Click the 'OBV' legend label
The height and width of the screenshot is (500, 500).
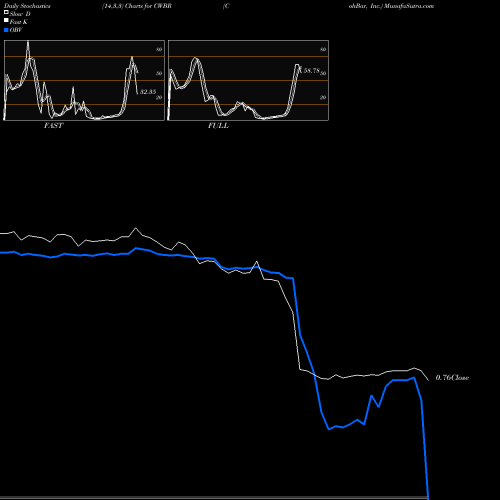pos(16,30)
